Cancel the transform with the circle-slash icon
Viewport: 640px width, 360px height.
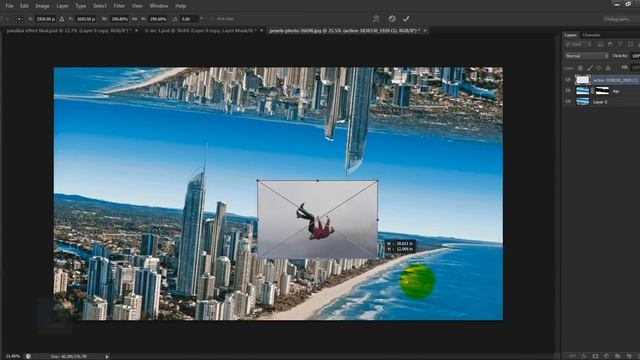392,19
